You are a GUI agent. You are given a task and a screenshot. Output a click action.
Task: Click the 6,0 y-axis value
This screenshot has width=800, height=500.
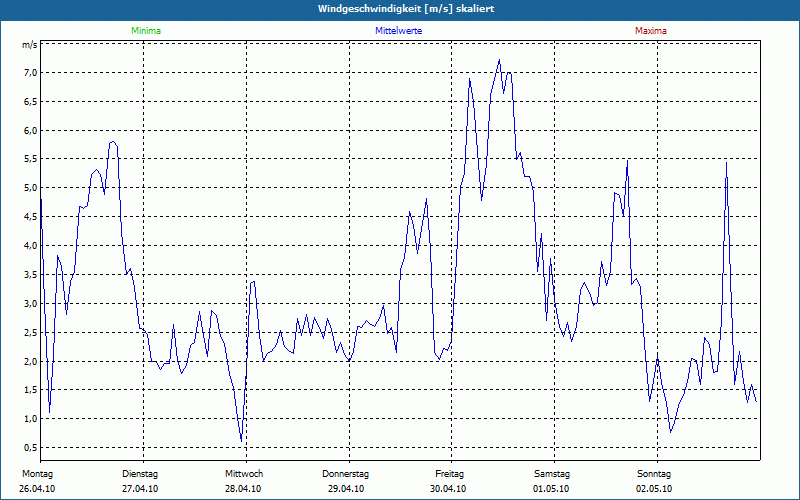pos(30,130)
